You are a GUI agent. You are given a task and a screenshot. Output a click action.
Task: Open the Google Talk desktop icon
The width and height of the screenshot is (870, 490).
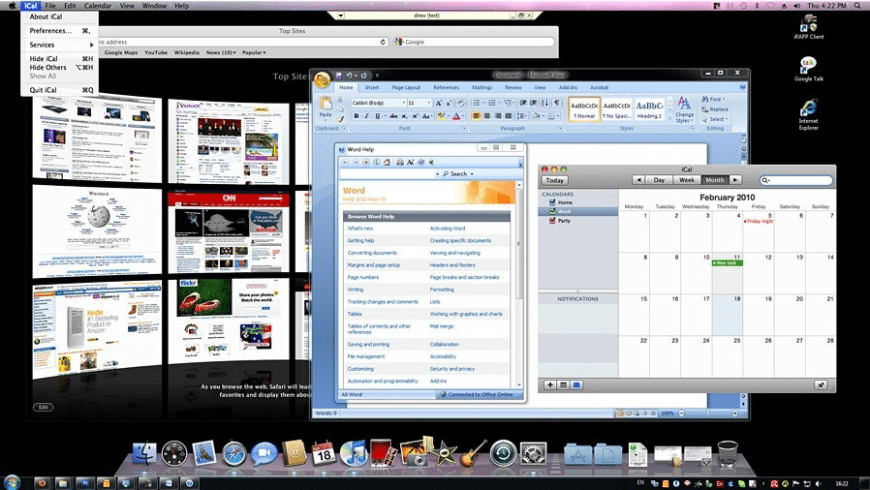point(808,69)
